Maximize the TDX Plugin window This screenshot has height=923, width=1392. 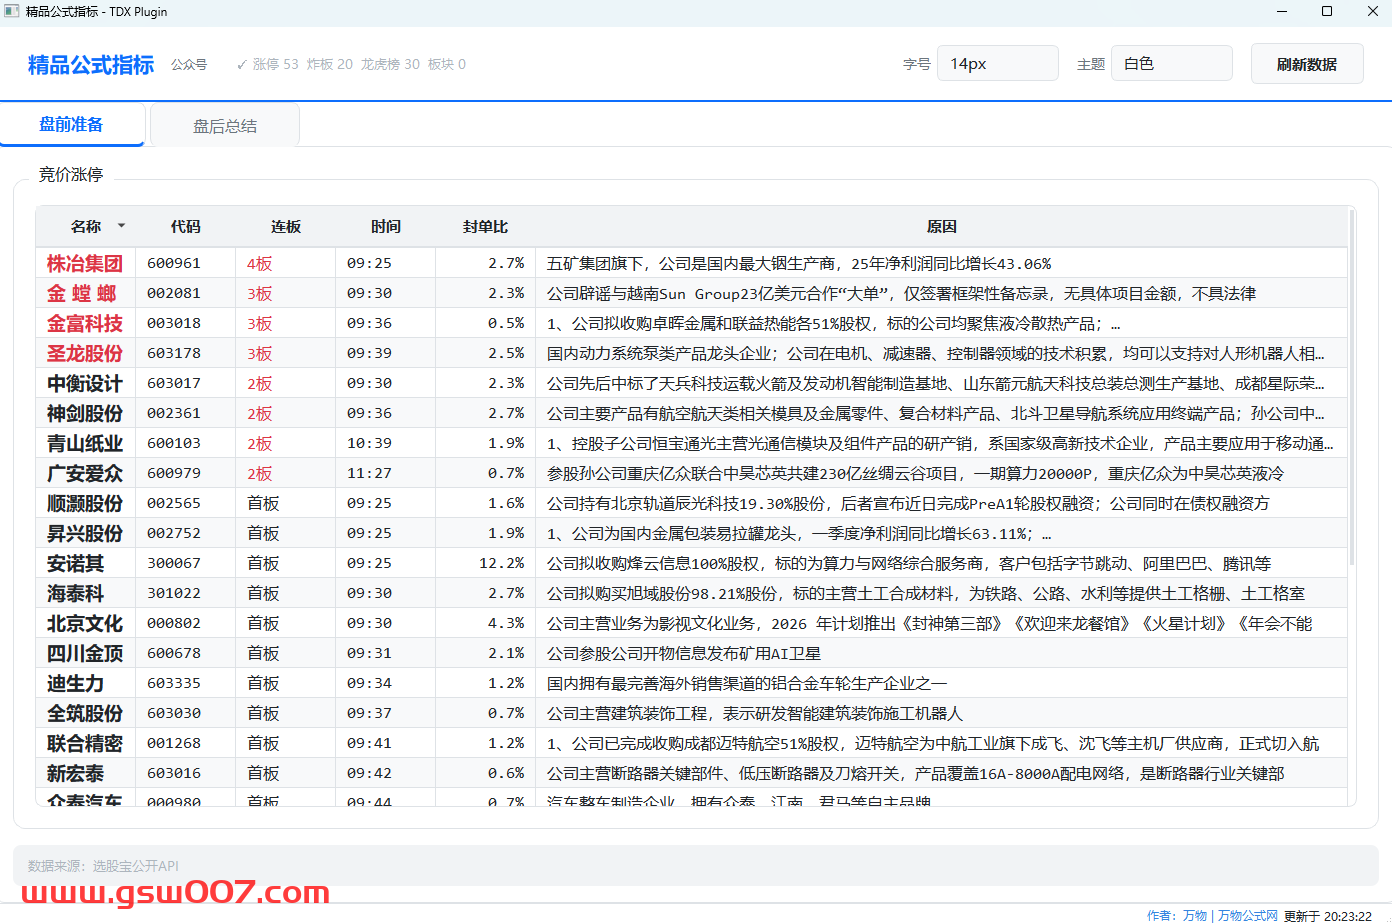click(1327, 12)
